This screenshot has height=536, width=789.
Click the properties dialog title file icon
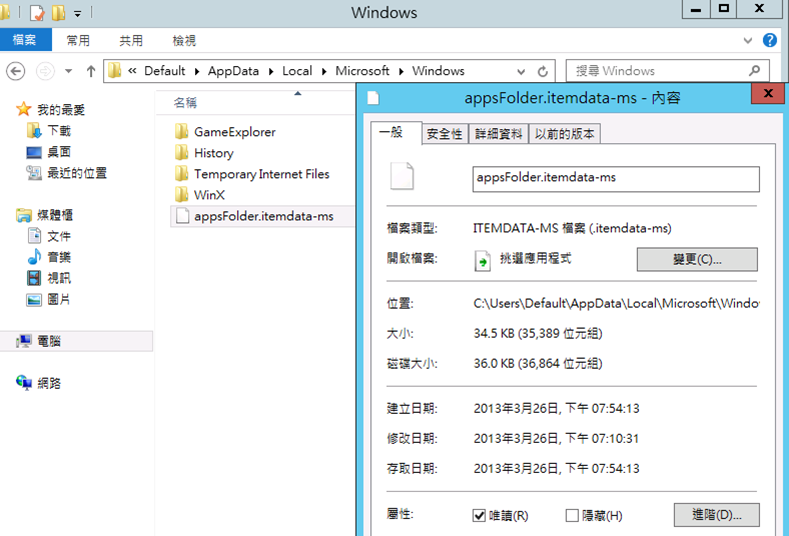(x=373, y=98)
